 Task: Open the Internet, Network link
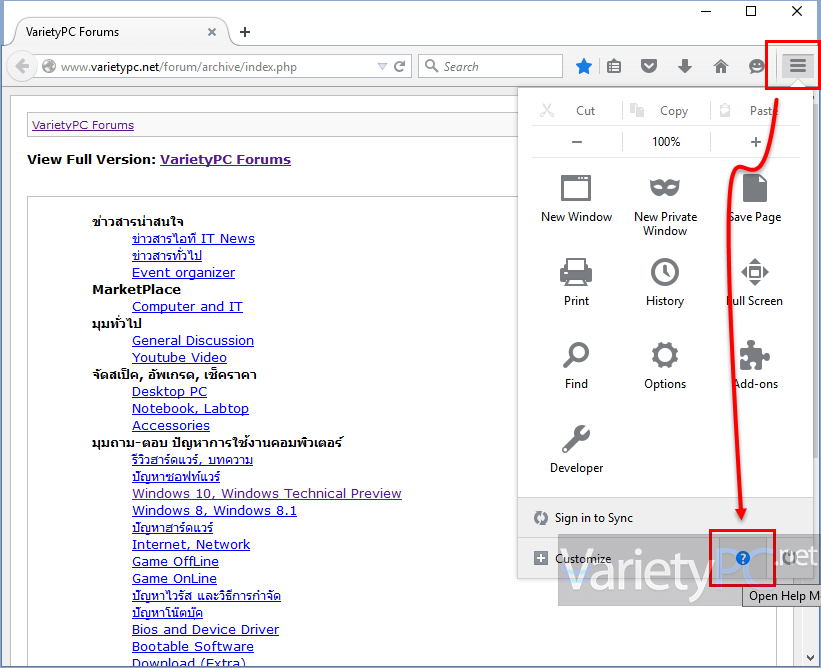tap(191, 544)
